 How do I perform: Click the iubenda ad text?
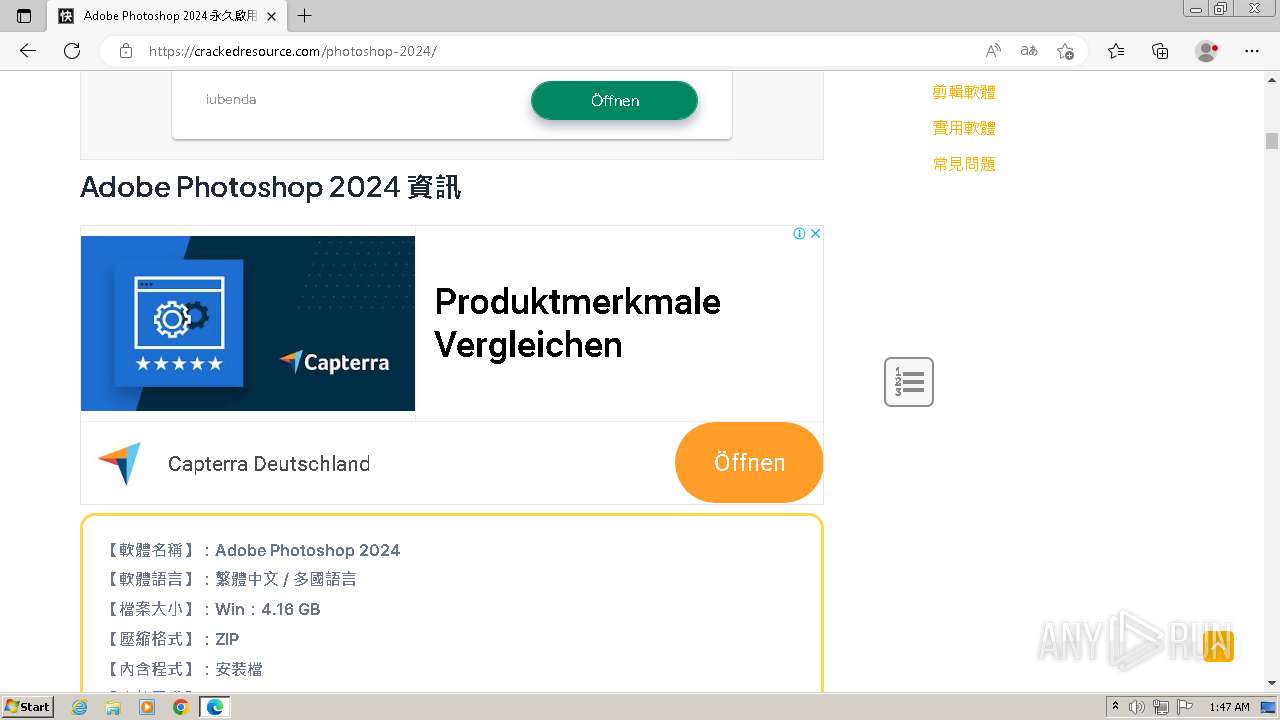tap(231, 100)
